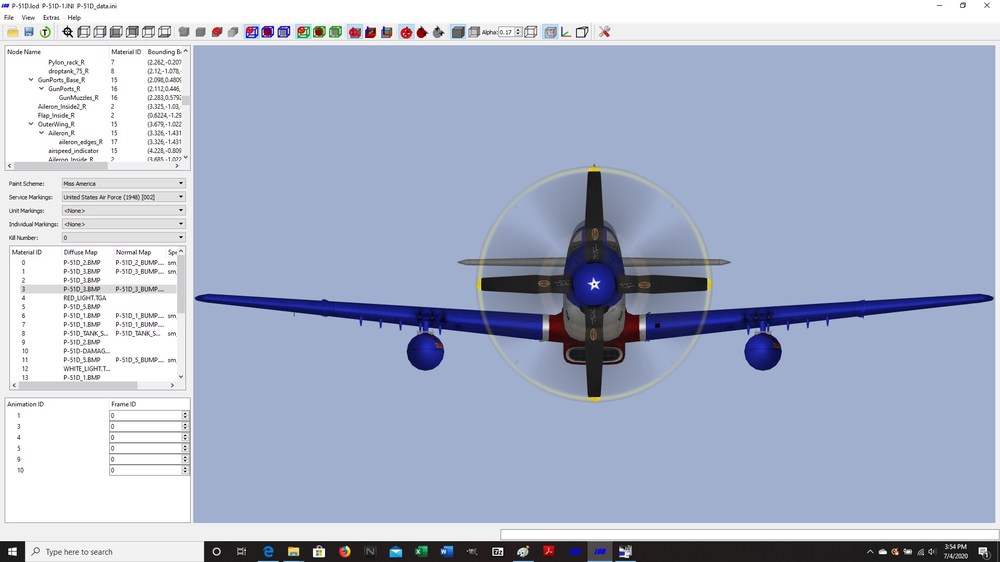Open the File menu
1000x562 pixels.
(9, 18)
